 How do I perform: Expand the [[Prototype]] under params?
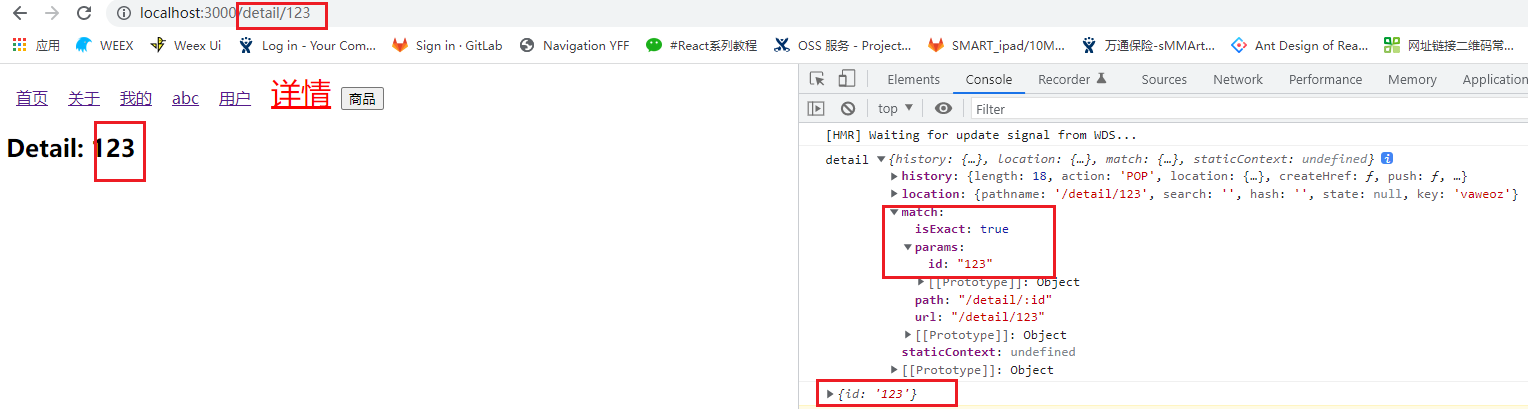[922, 282]
